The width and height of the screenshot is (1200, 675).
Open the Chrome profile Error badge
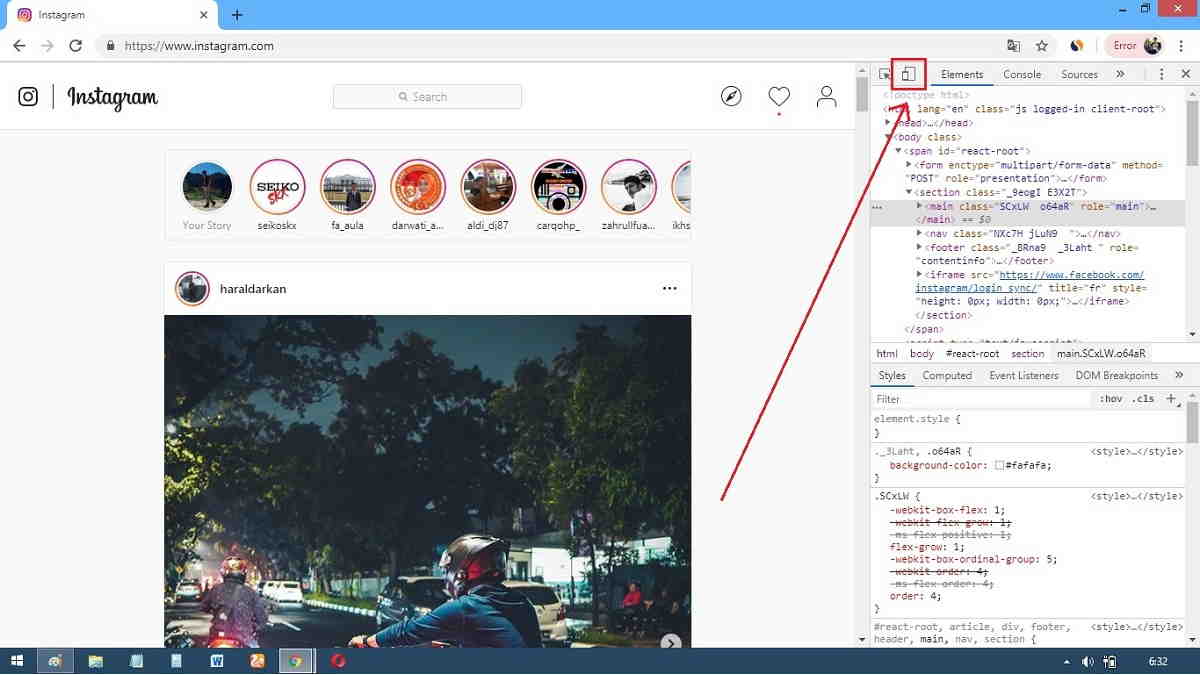[x=1137, y=45]
